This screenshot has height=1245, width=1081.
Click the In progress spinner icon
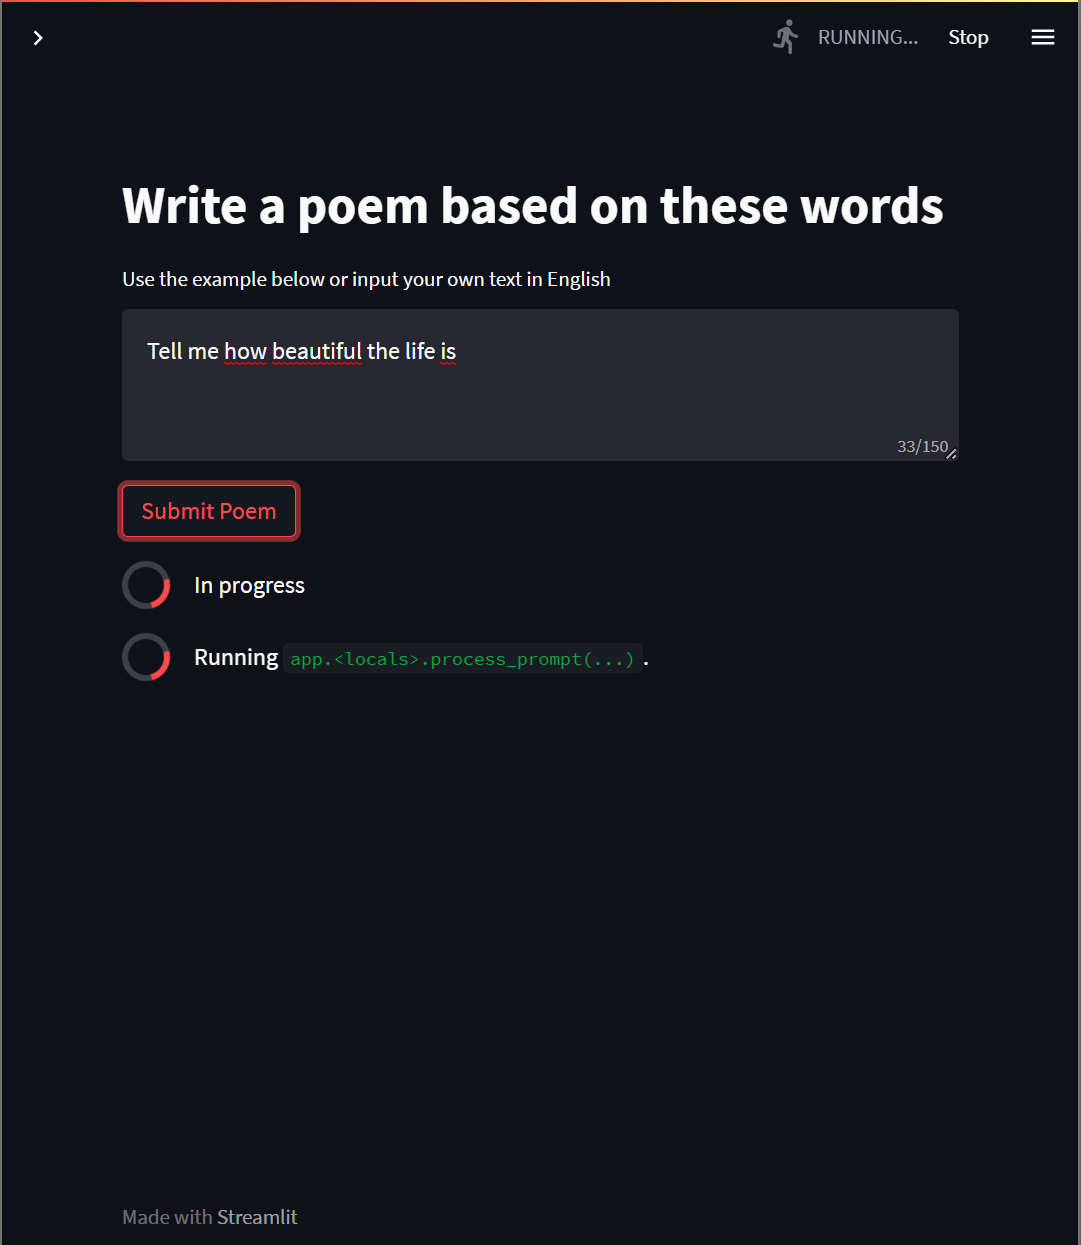[x=146, y=585]
